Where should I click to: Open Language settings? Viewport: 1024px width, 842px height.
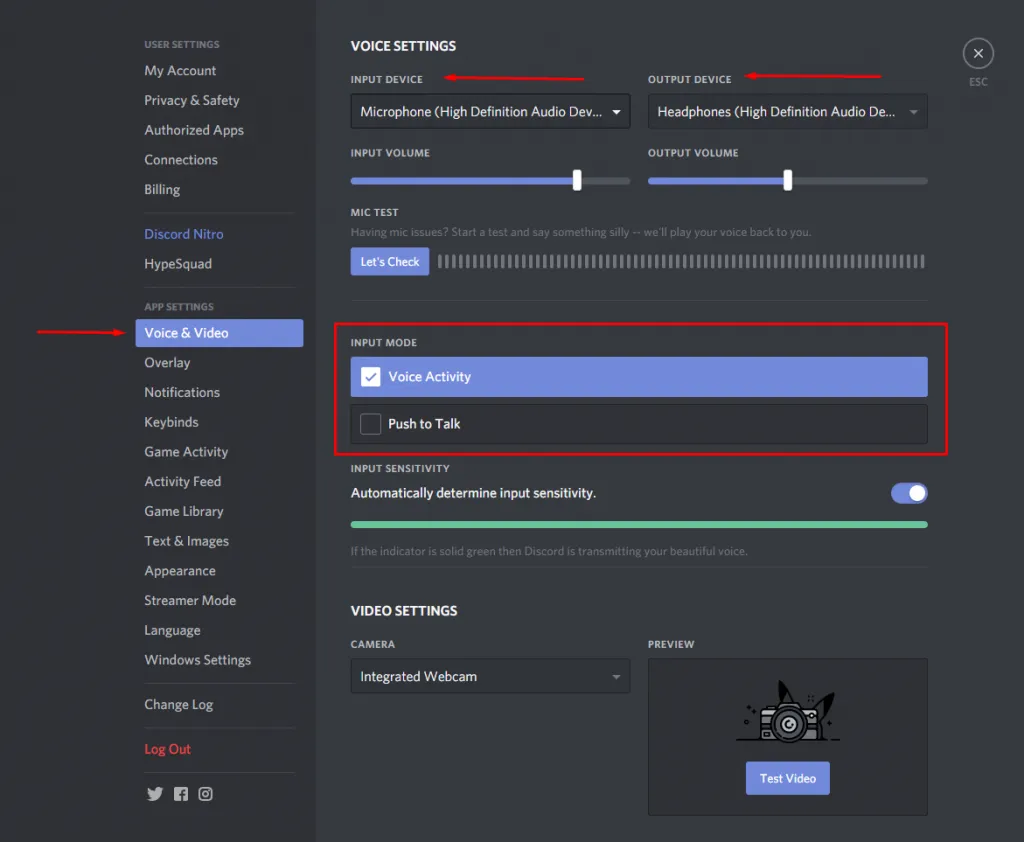(x=172, y=630)
